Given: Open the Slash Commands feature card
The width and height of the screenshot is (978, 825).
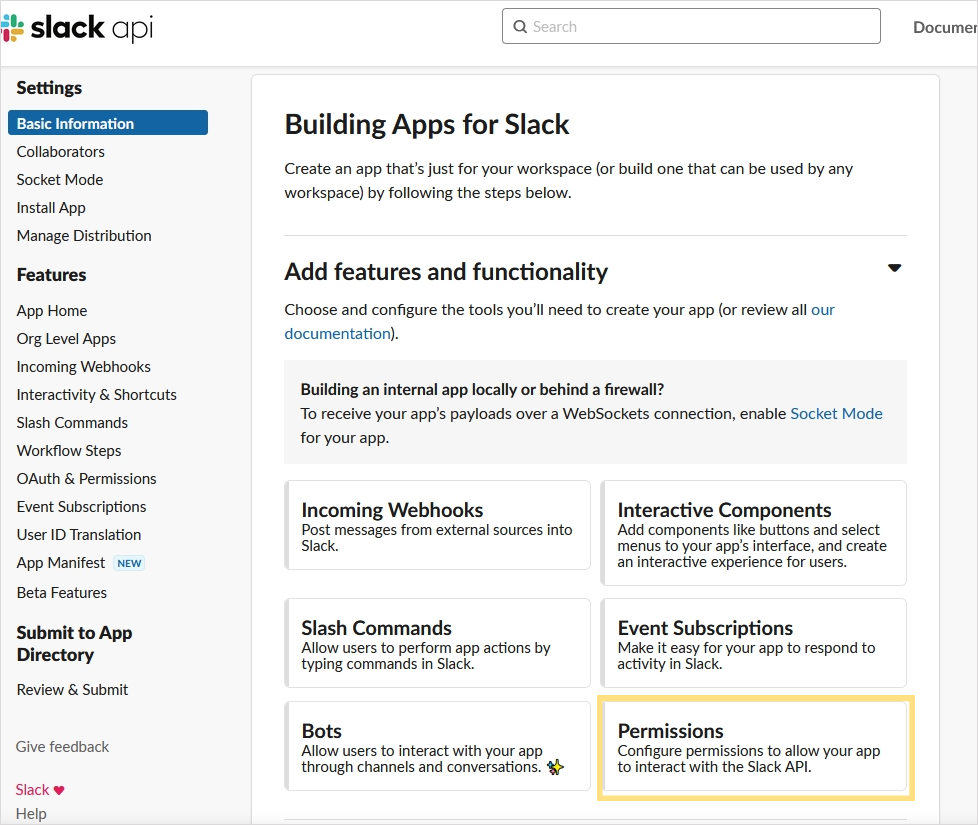Looking at the screenshot, I should 437,643.
